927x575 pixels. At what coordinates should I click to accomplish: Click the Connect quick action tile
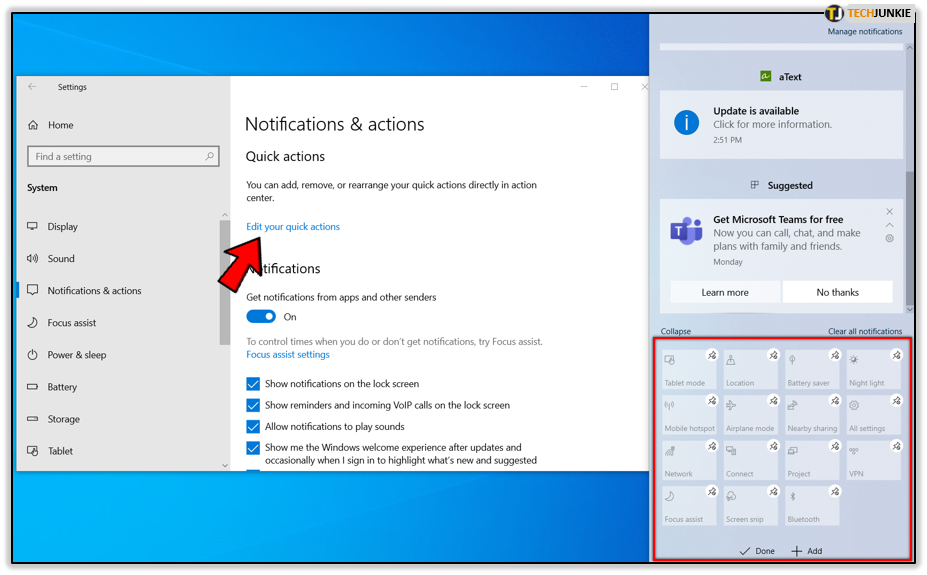(750, 461)
